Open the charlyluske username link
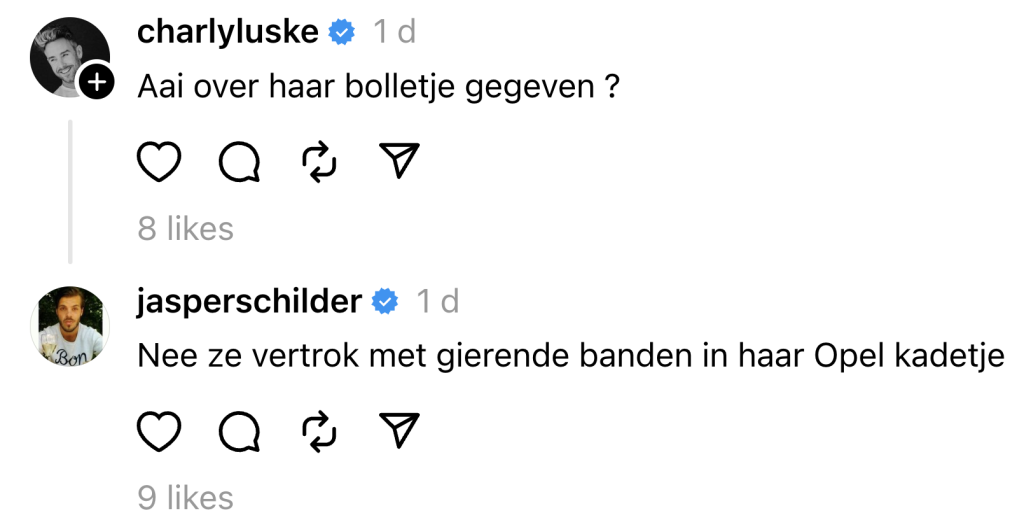Viewport: 1024px width, 527px height. click(x=228, y=32)
